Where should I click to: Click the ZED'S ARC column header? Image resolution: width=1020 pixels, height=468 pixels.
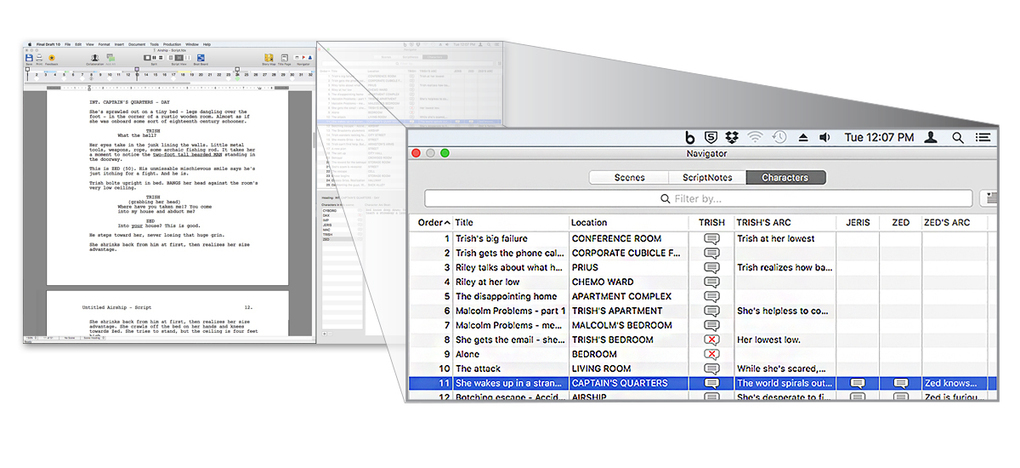[x=954, y=223]
